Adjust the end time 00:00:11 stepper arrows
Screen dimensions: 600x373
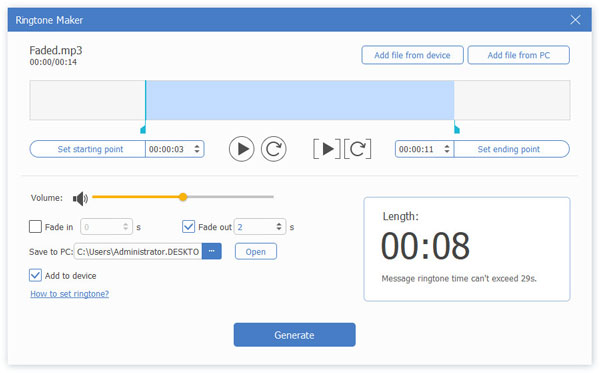[447, 149]
